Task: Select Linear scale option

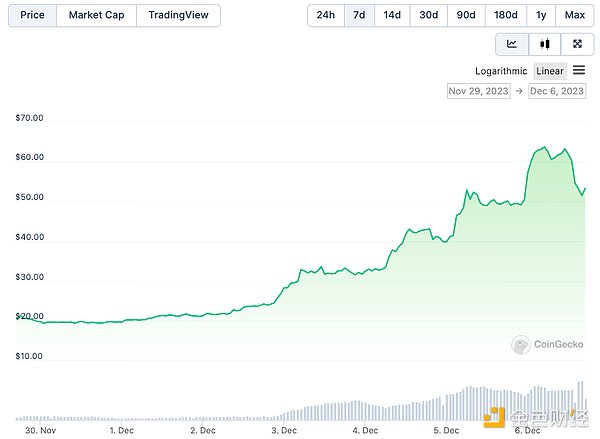Action: (x=550, y=71)
